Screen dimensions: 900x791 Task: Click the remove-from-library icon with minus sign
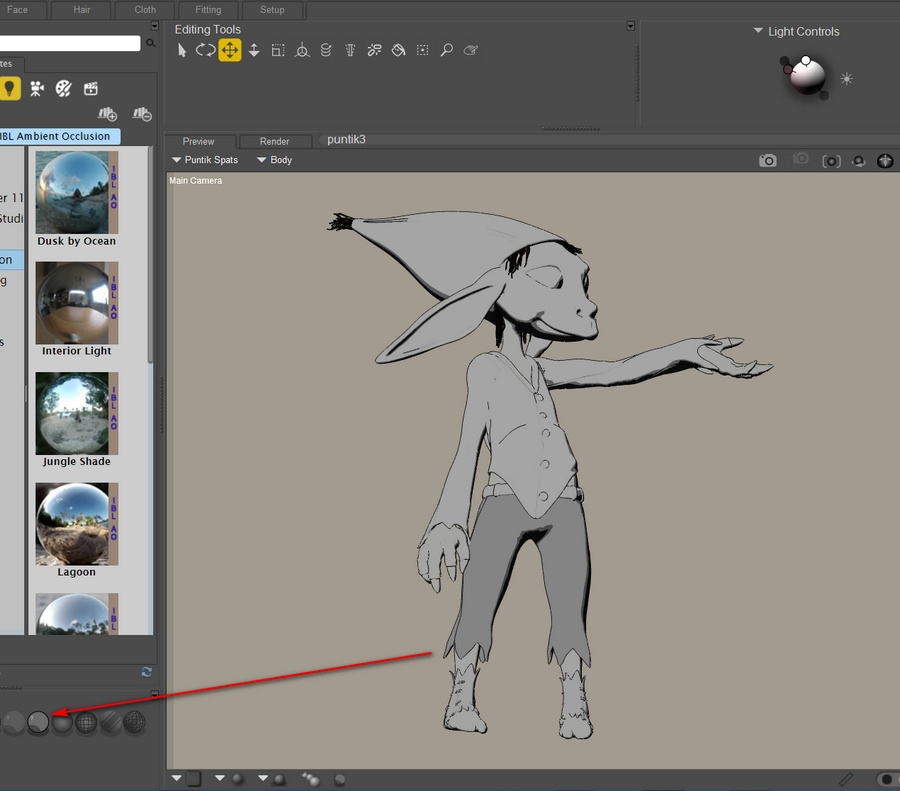pos(141,115)
